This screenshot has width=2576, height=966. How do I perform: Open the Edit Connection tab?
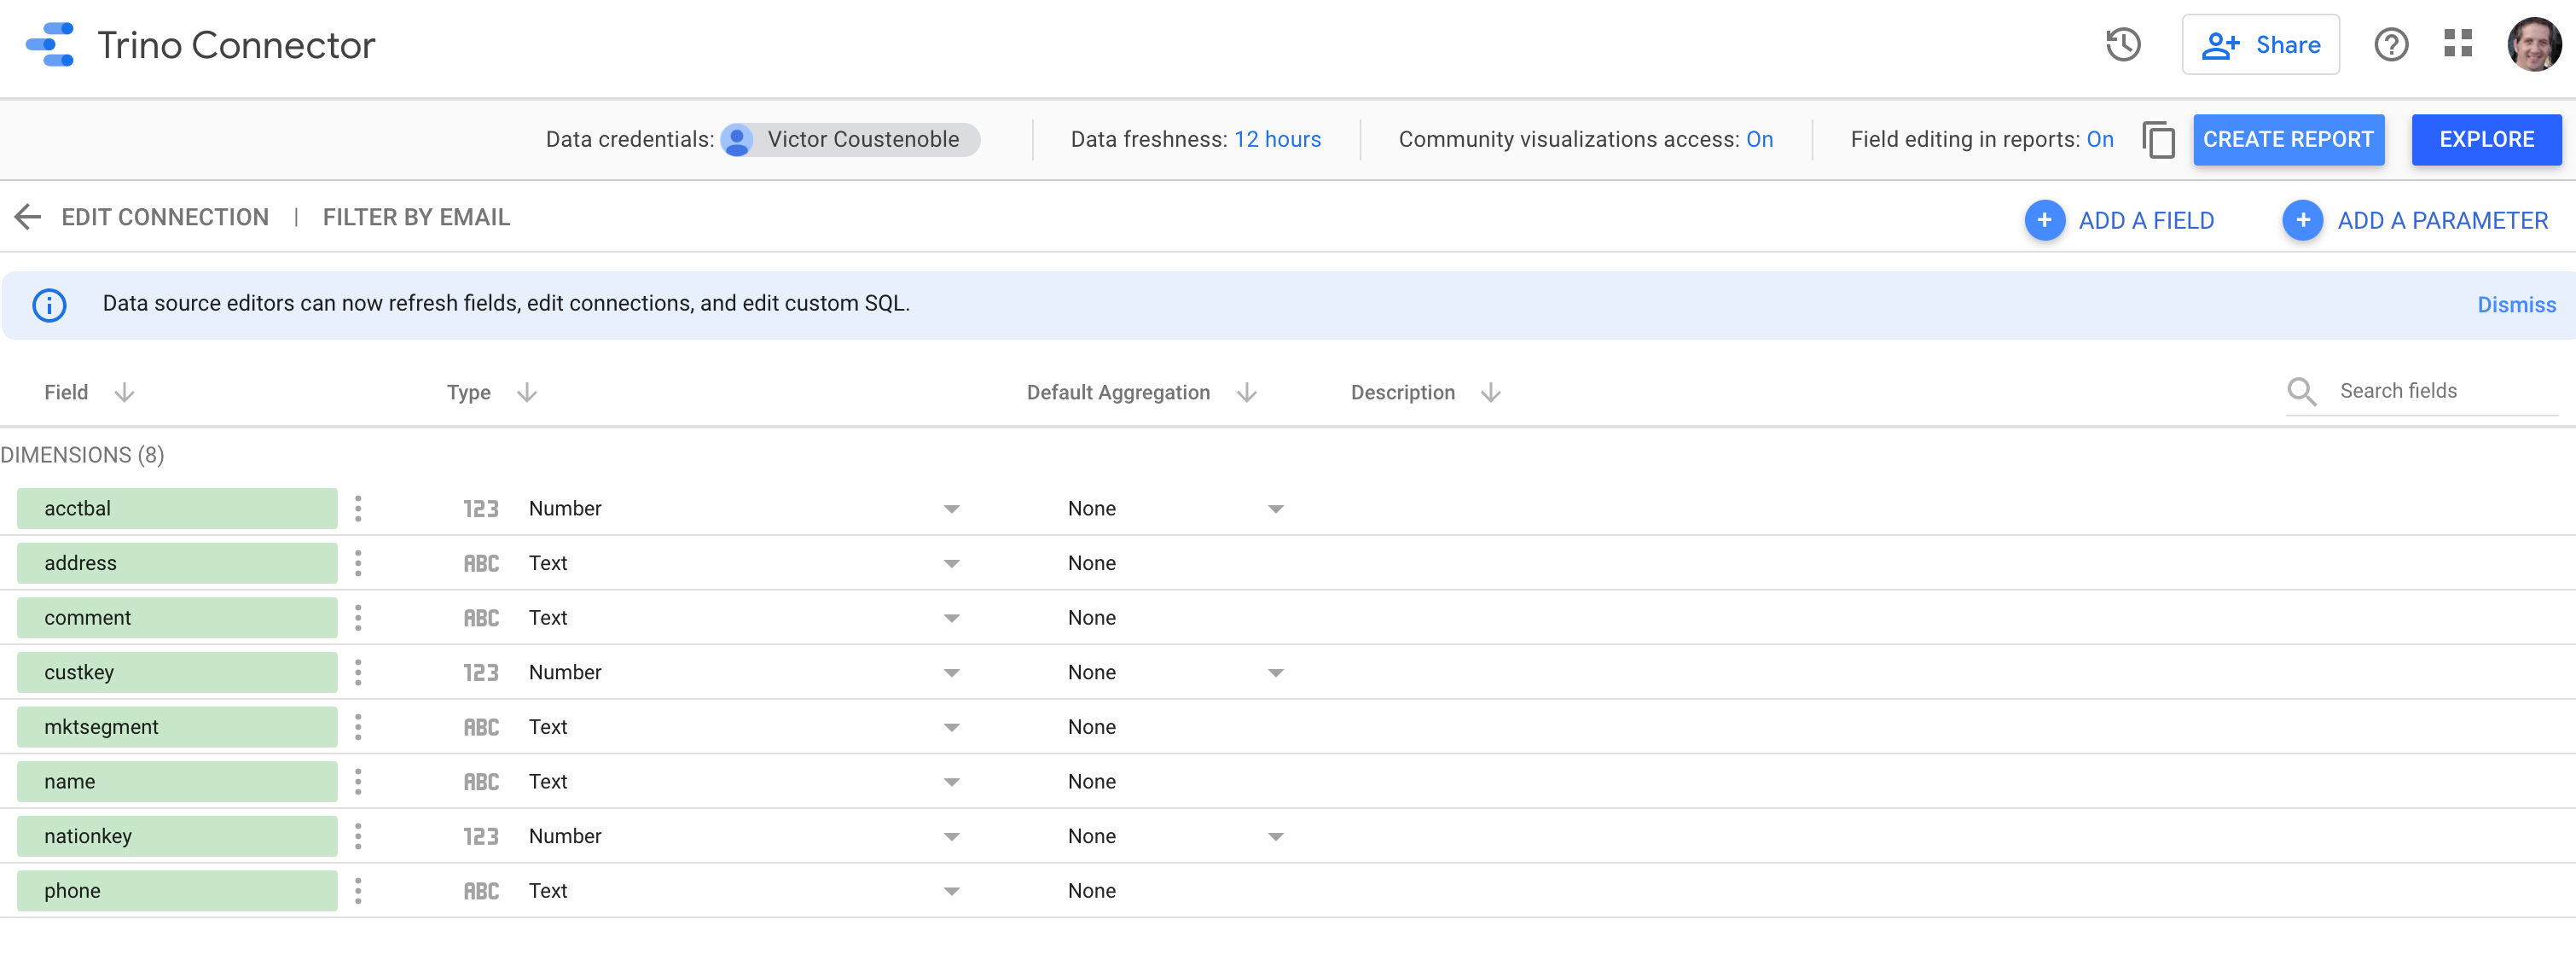pyautogui.click(x=165, y=217)
